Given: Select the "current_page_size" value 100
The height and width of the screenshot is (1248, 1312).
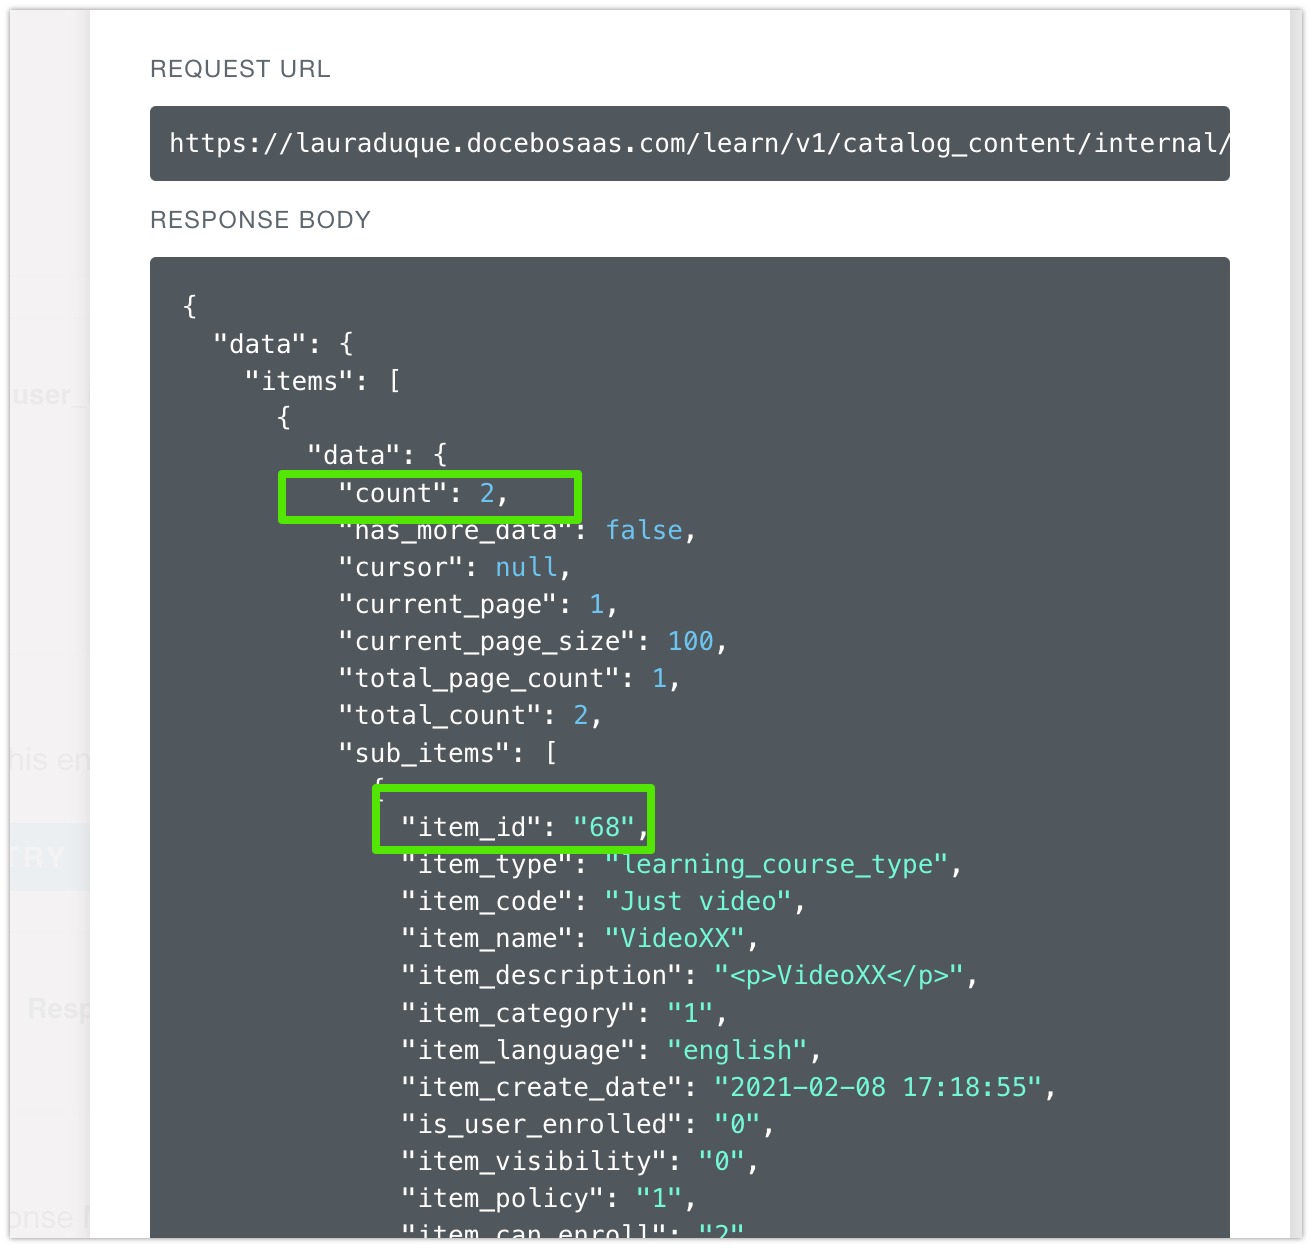Looking at the screenshot, I should point(690,642).
